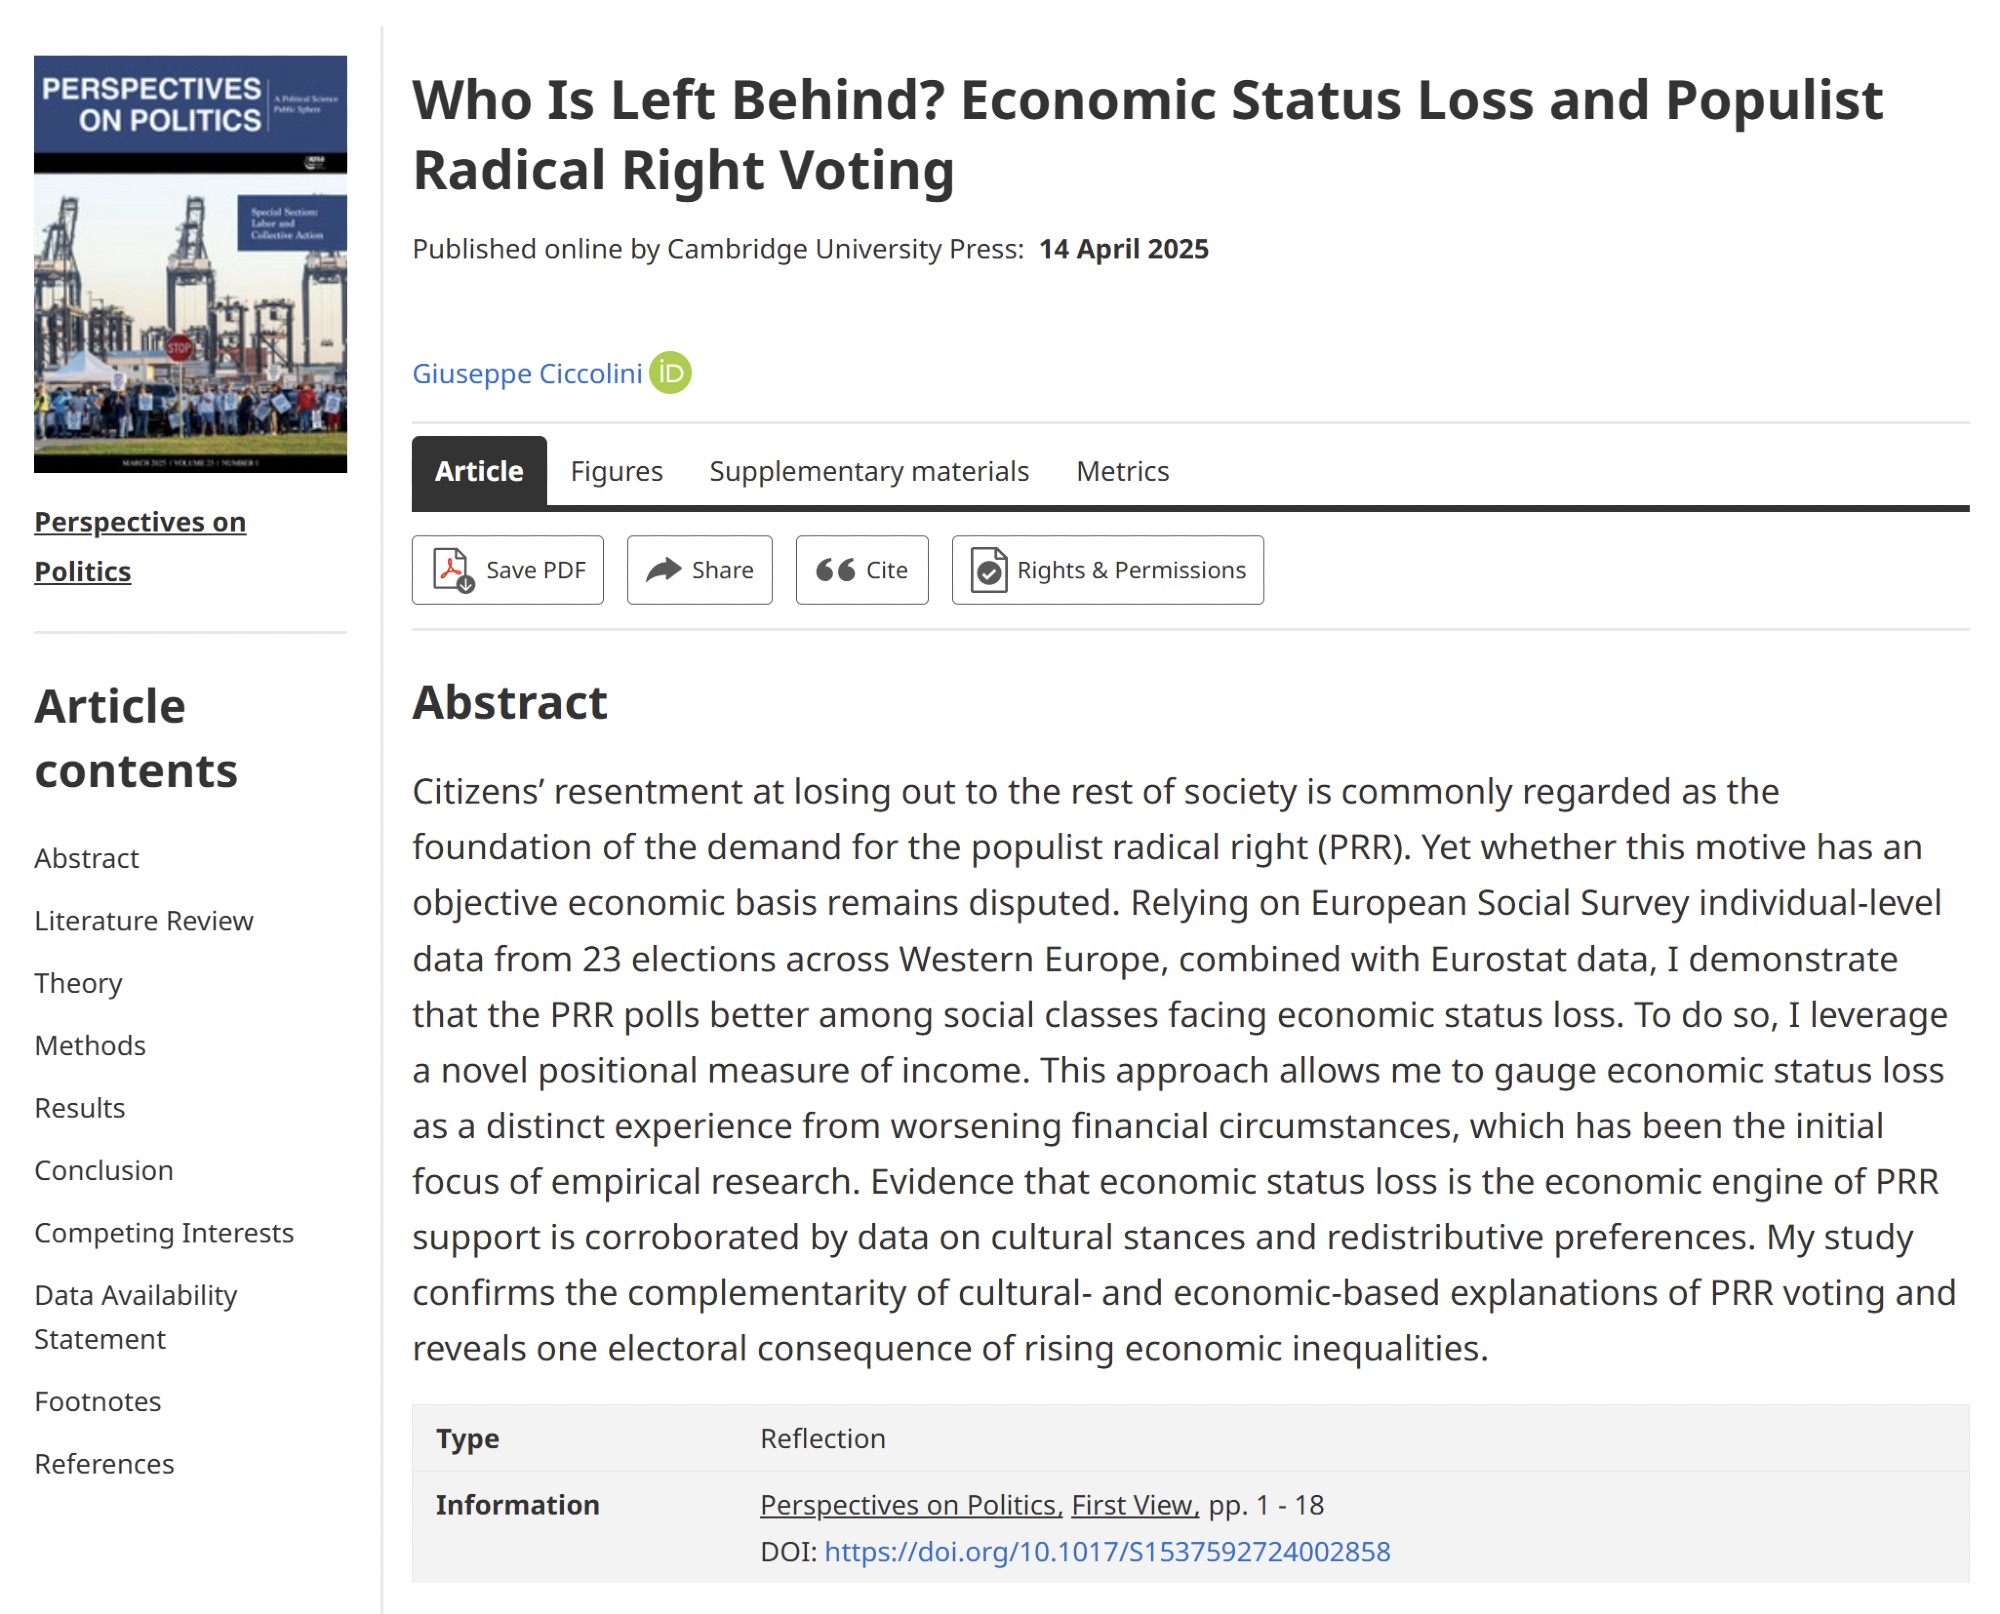2000x1614 pixels.
Task: Click the ORCID iD icon beside author
Action: tap(670, 373)
